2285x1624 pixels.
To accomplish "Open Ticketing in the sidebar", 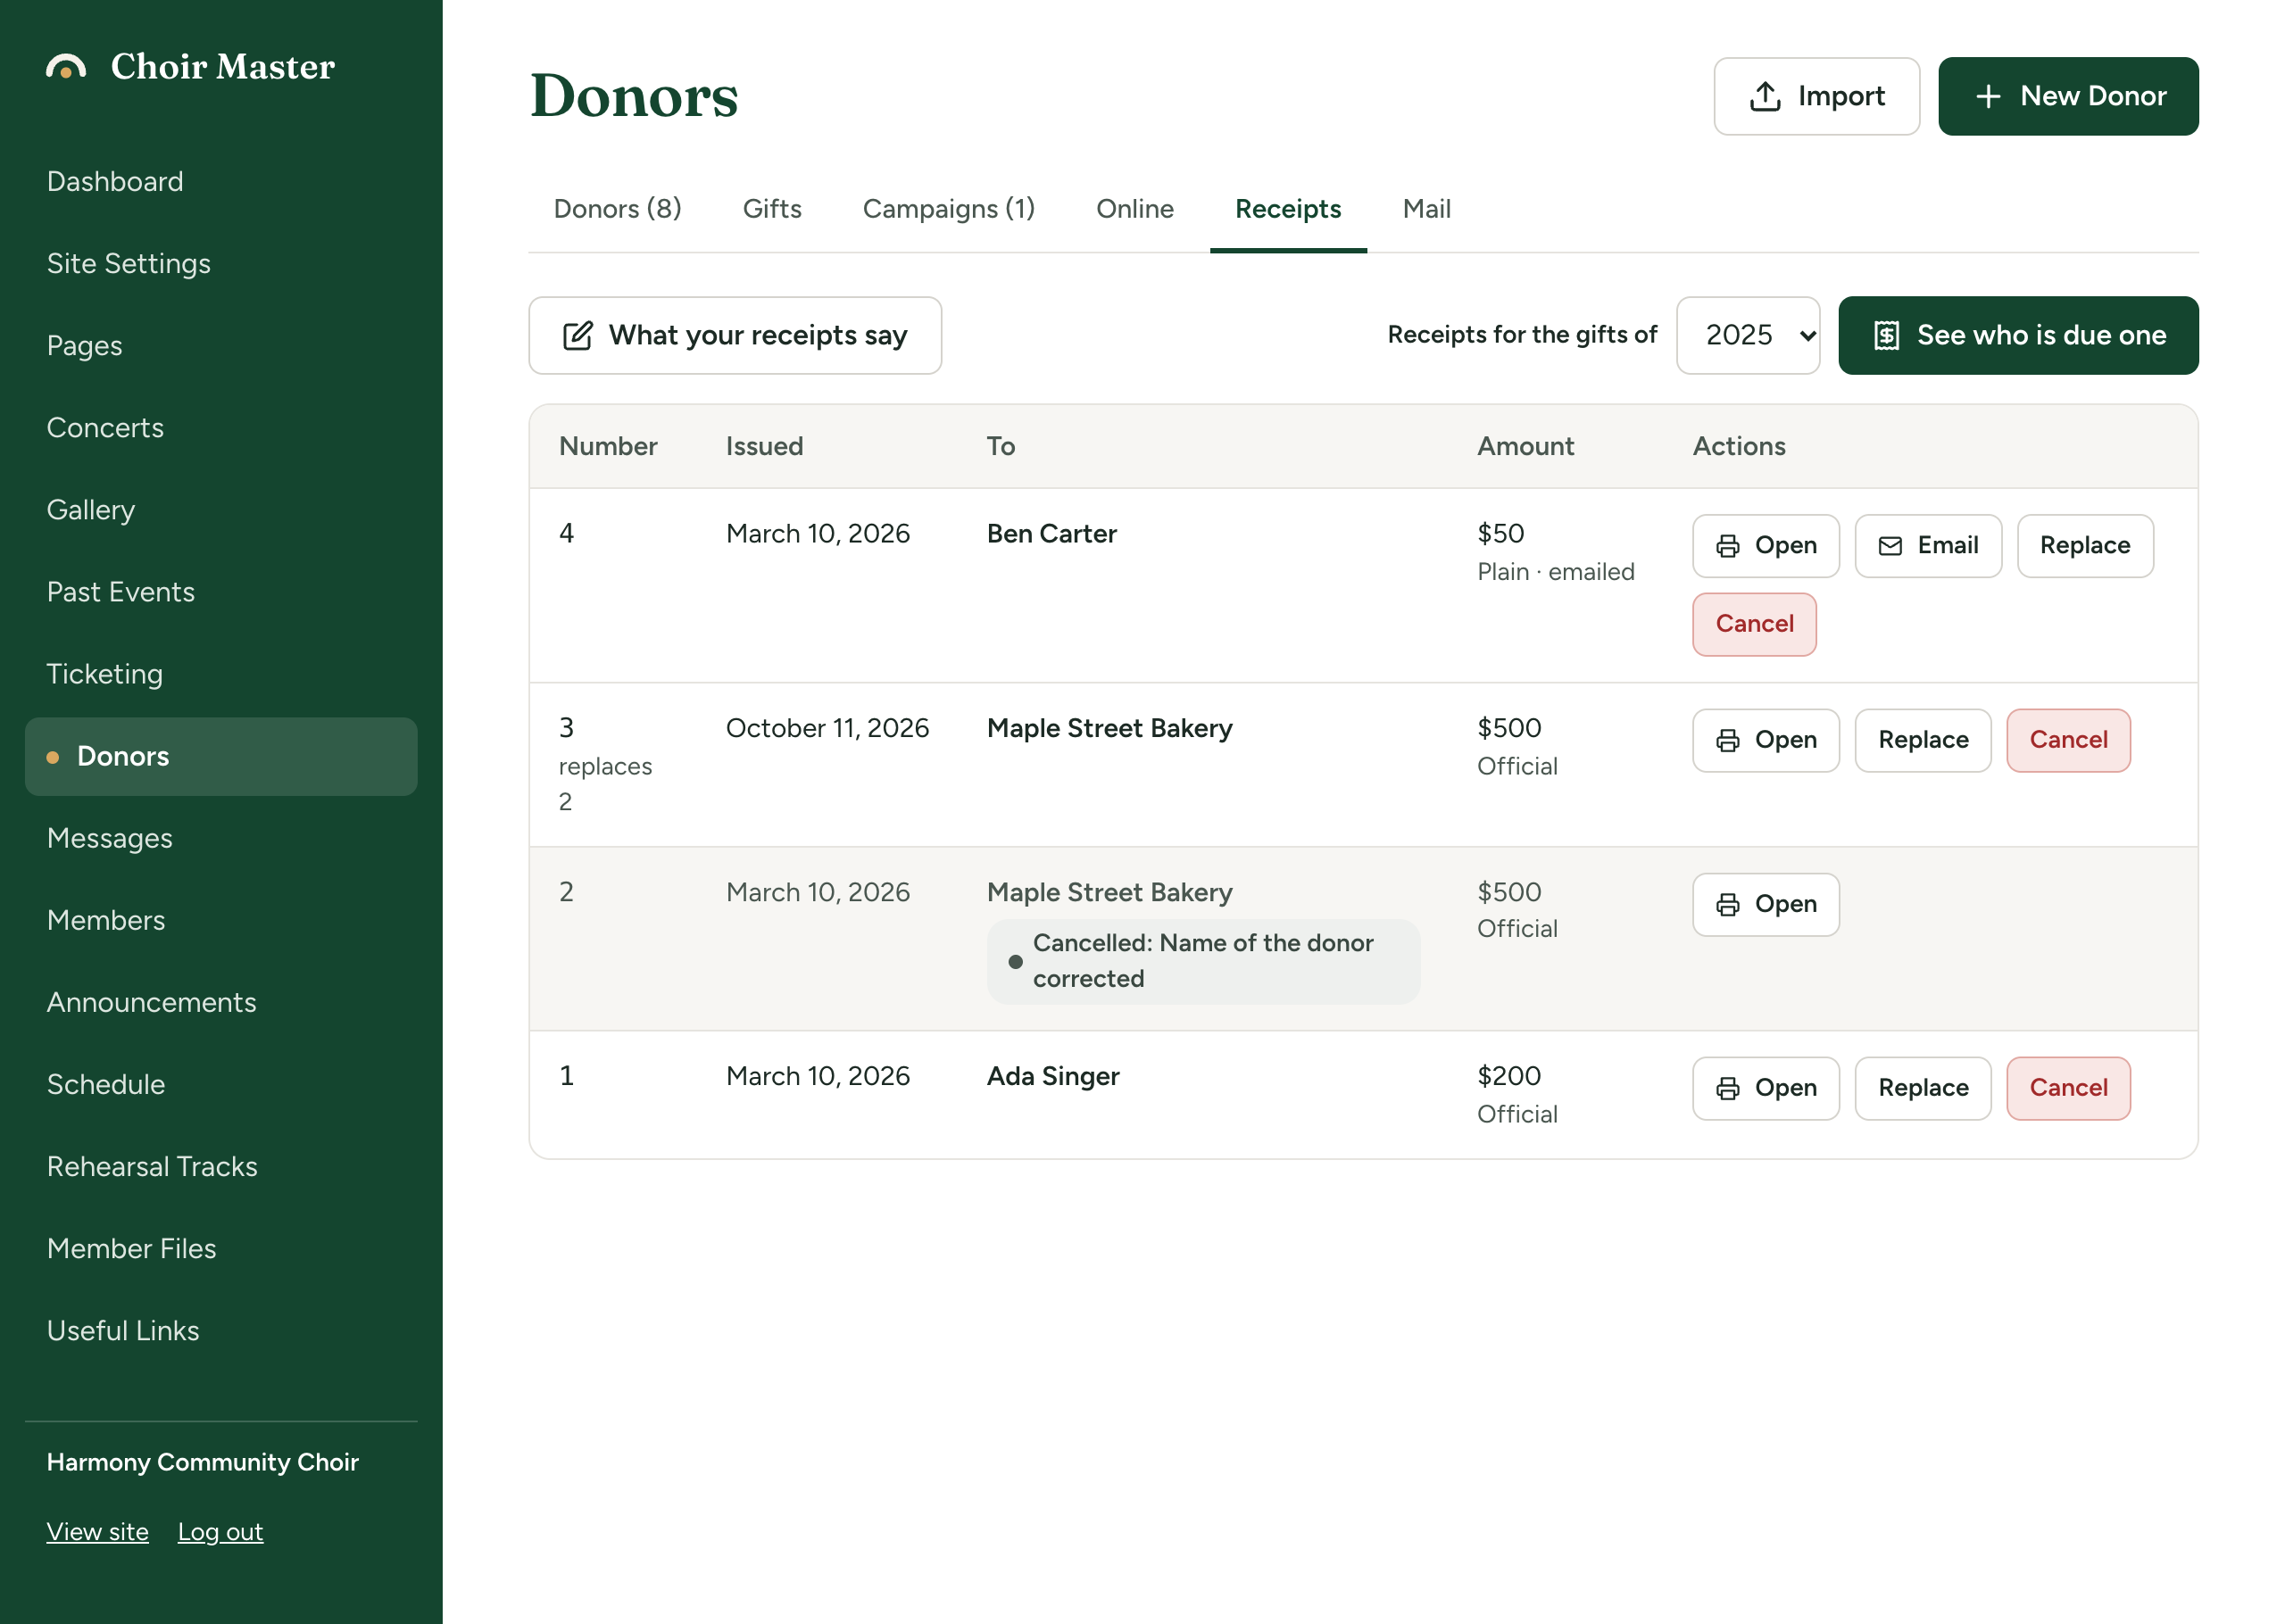I will point(221,674).
